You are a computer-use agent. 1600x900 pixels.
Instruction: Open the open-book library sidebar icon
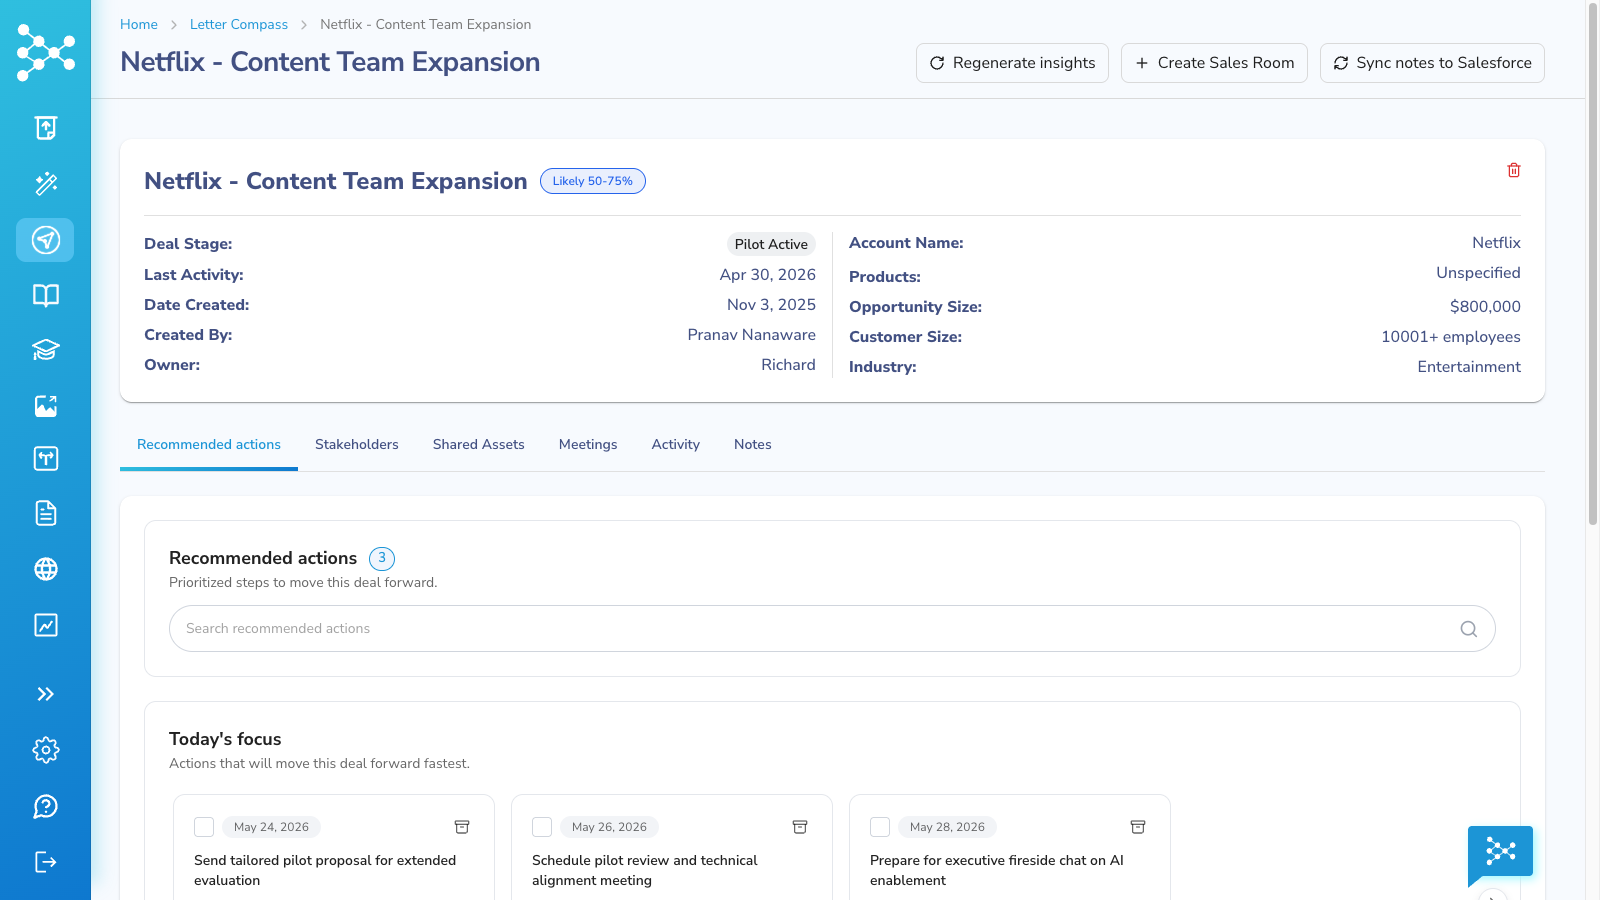point(46,295)
